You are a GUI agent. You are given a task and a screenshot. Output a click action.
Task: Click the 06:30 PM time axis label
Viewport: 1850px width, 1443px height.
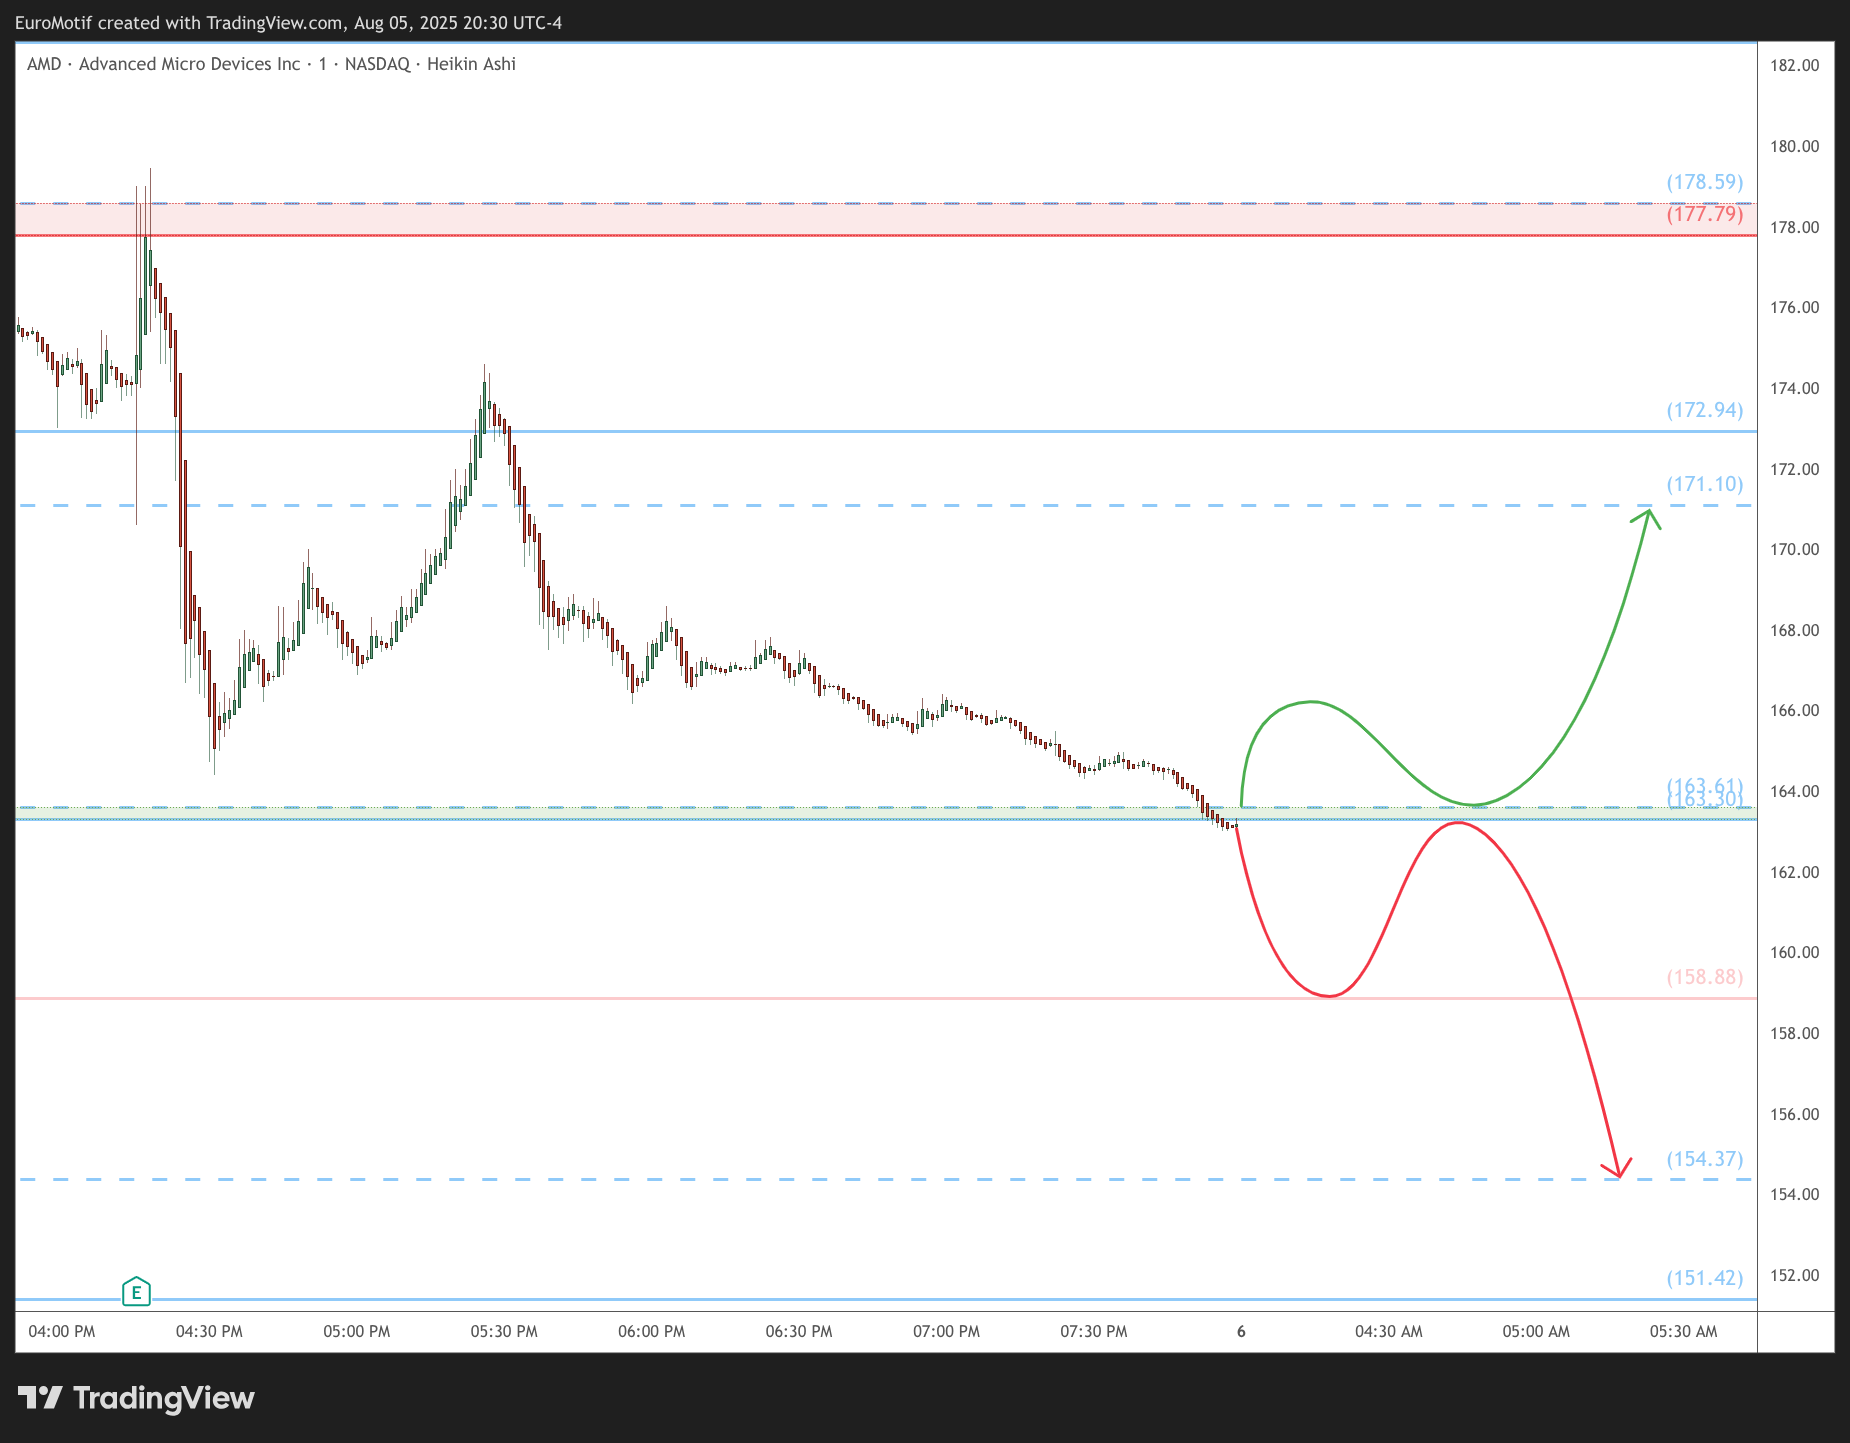pos(799,1331)
